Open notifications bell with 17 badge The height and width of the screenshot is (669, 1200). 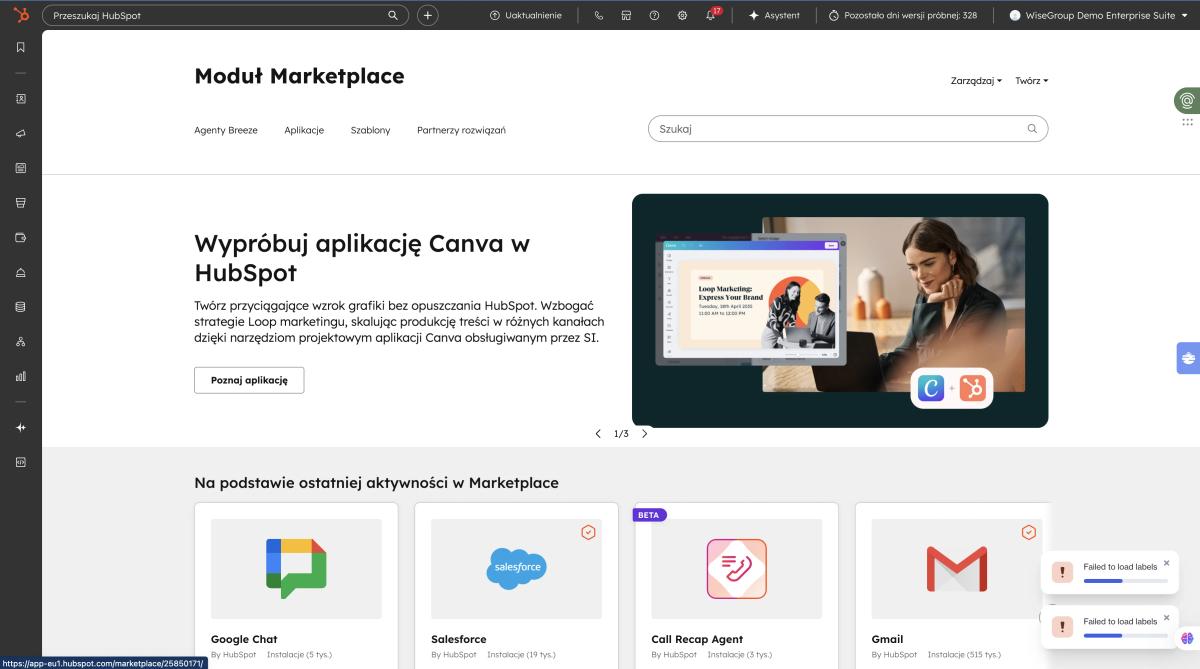[712, 14]
